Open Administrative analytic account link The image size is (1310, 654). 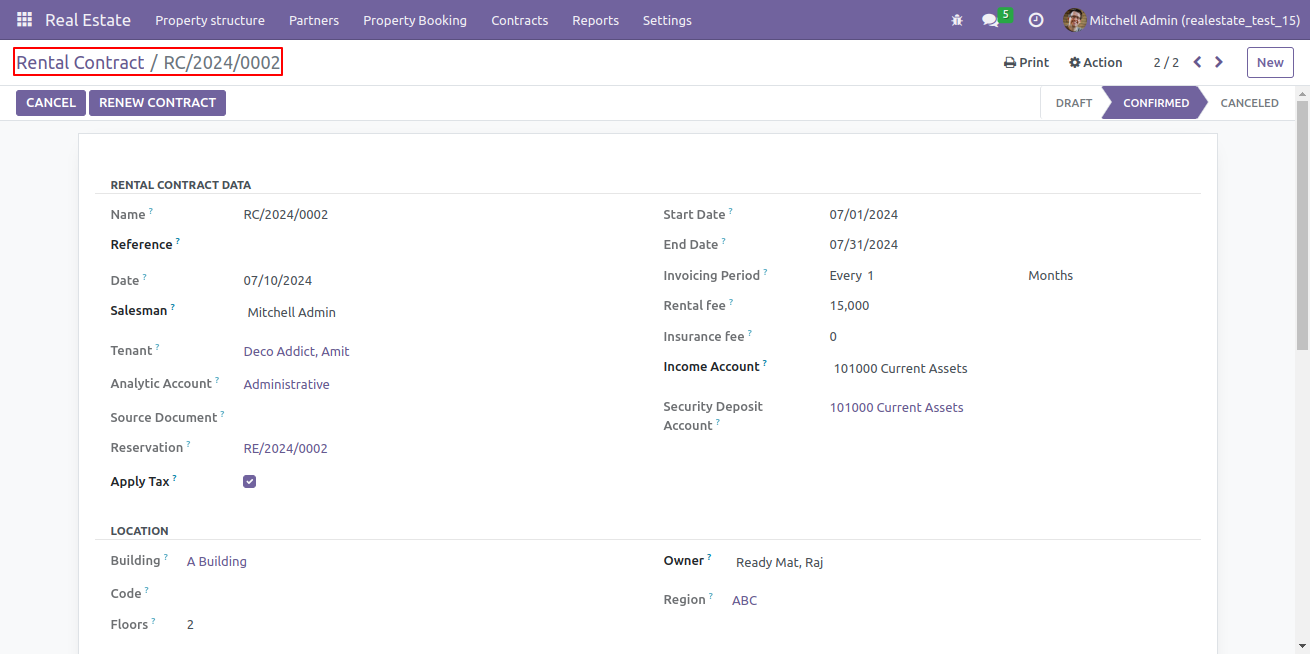pos(286,384)
